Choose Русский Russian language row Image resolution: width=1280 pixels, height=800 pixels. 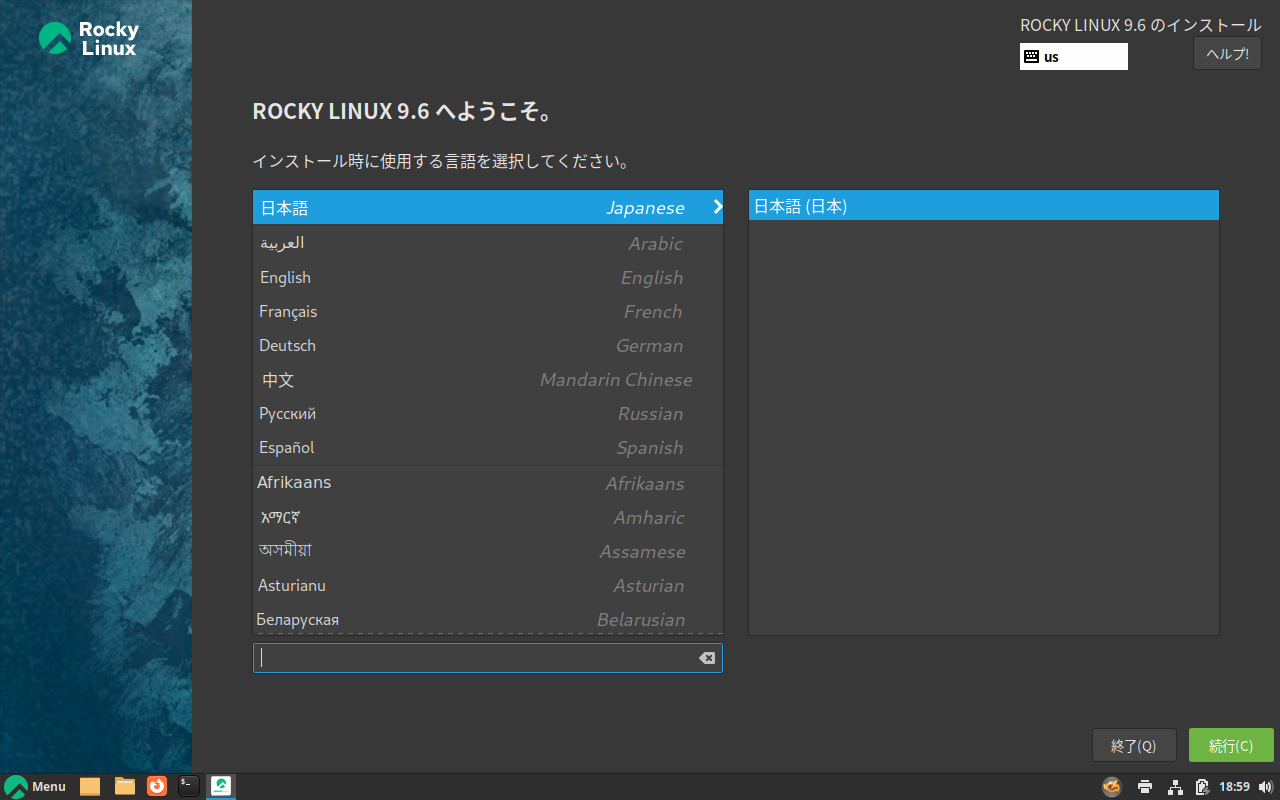[x=488, y=413]
